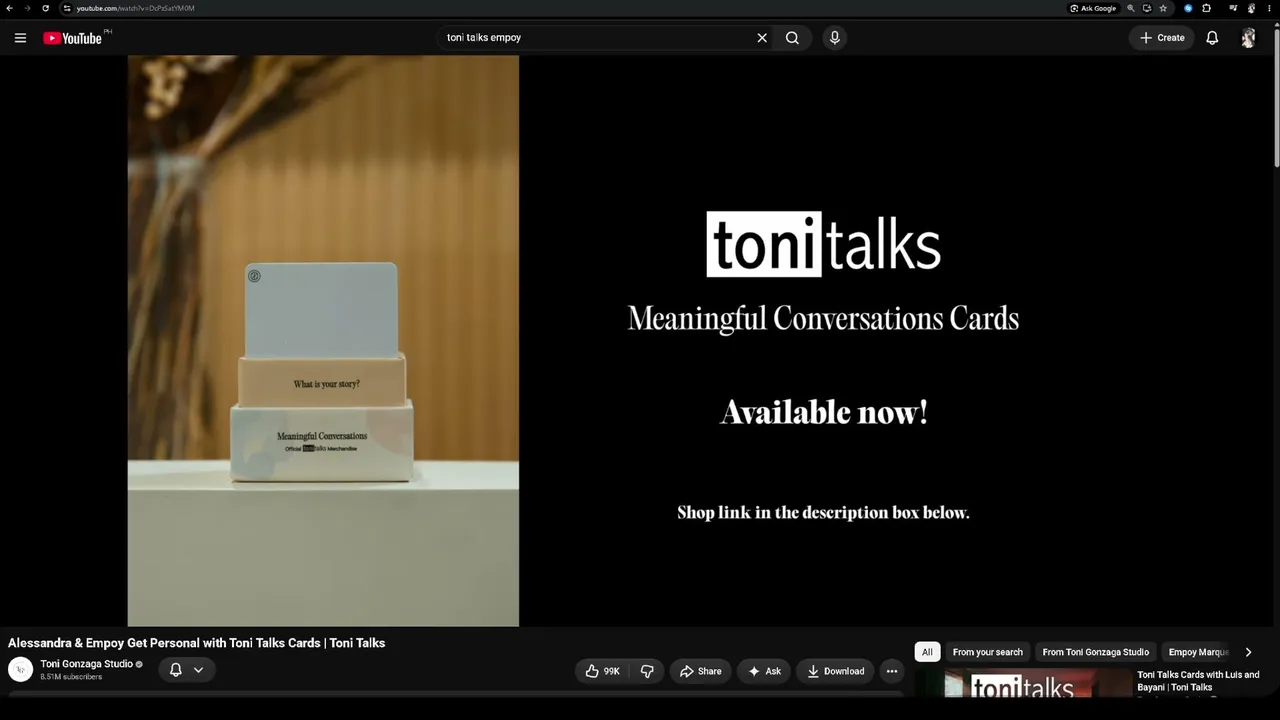The image size is (1280, 720).
Task: Go to YouTube home via logo
Action: [x=72, y=38]
